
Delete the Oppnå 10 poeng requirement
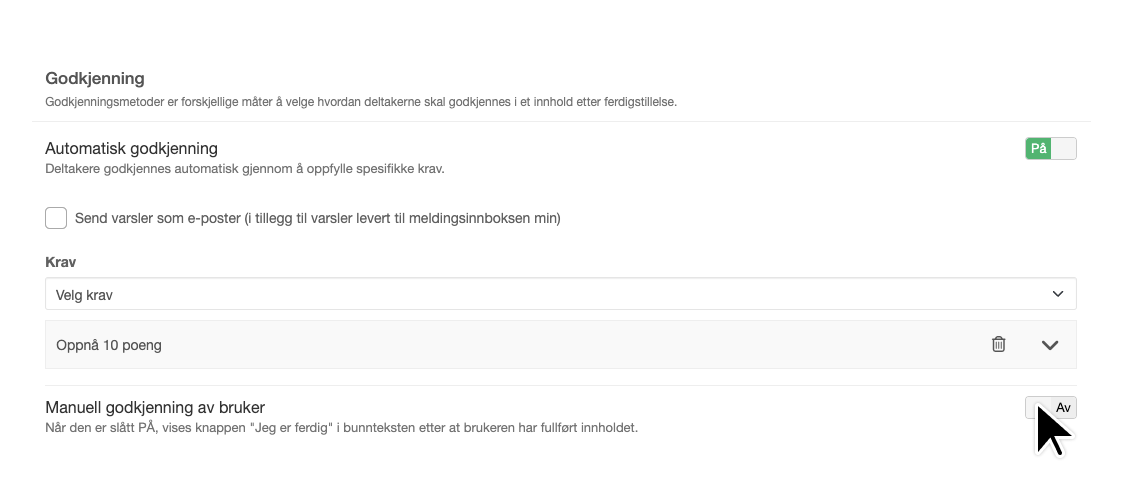(998, 344)
